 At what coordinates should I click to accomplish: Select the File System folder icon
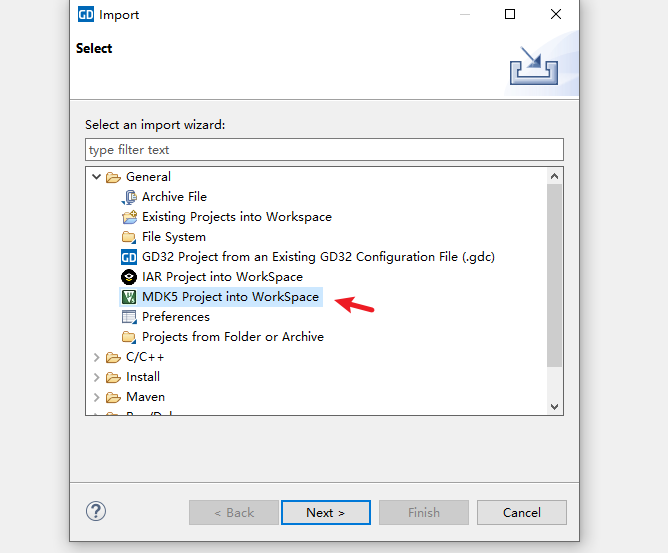pyautogui.click(x=129, y=237)
